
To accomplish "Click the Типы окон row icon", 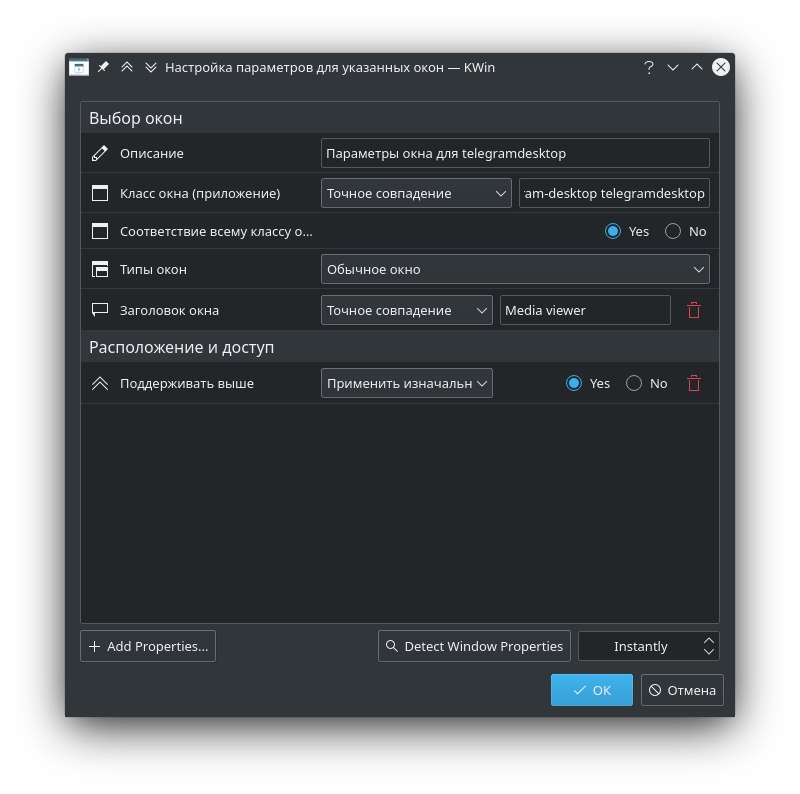I will coord(99,269).
